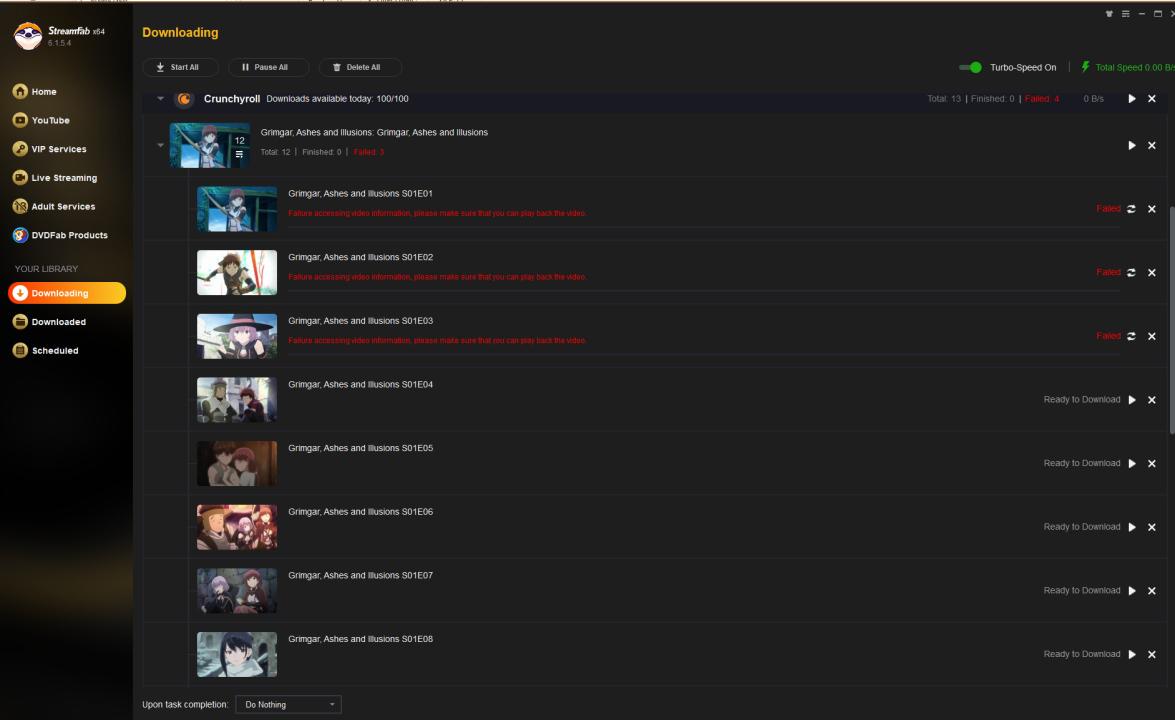Start all Crunchyroll downloads with play icon
1175x720 pixels.
click(1132, 99)
